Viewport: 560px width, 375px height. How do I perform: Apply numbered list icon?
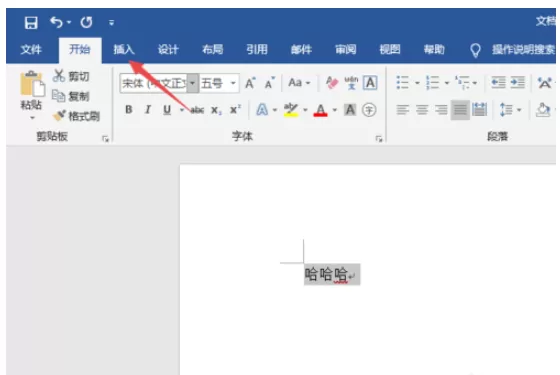[x=432, y=83]
